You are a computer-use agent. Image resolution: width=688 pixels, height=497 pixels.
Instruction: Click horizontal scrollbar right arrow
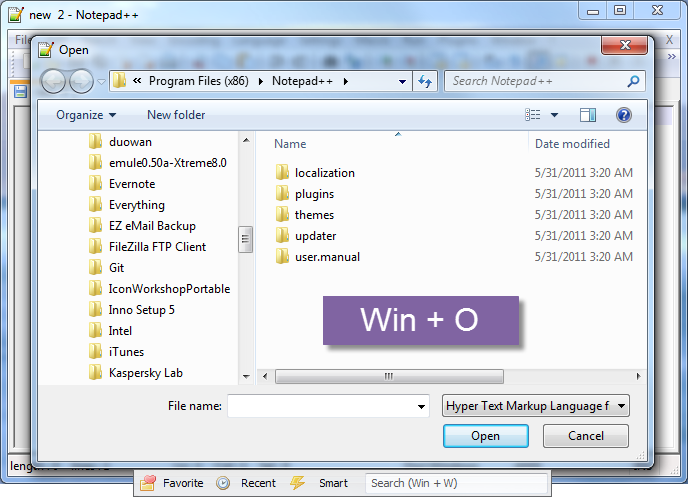[x=638, y=376]
